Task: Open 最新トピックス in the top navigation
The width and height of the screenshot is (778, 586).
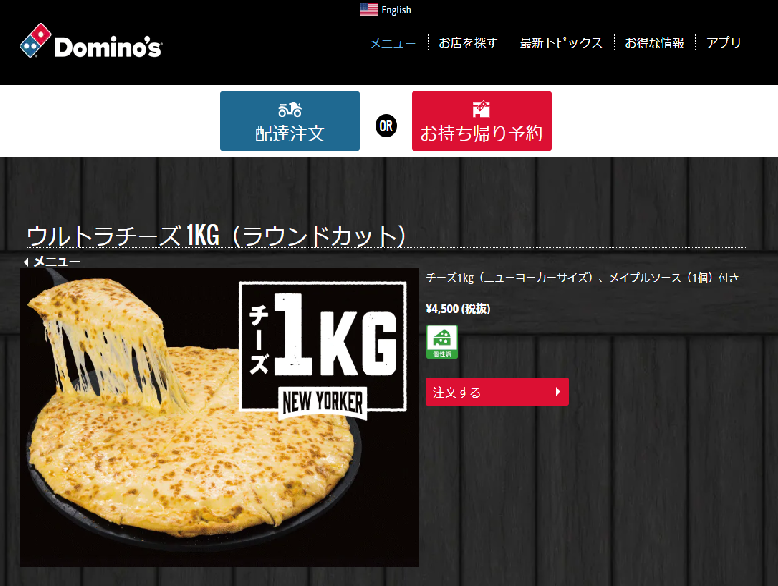Action: 561,43
